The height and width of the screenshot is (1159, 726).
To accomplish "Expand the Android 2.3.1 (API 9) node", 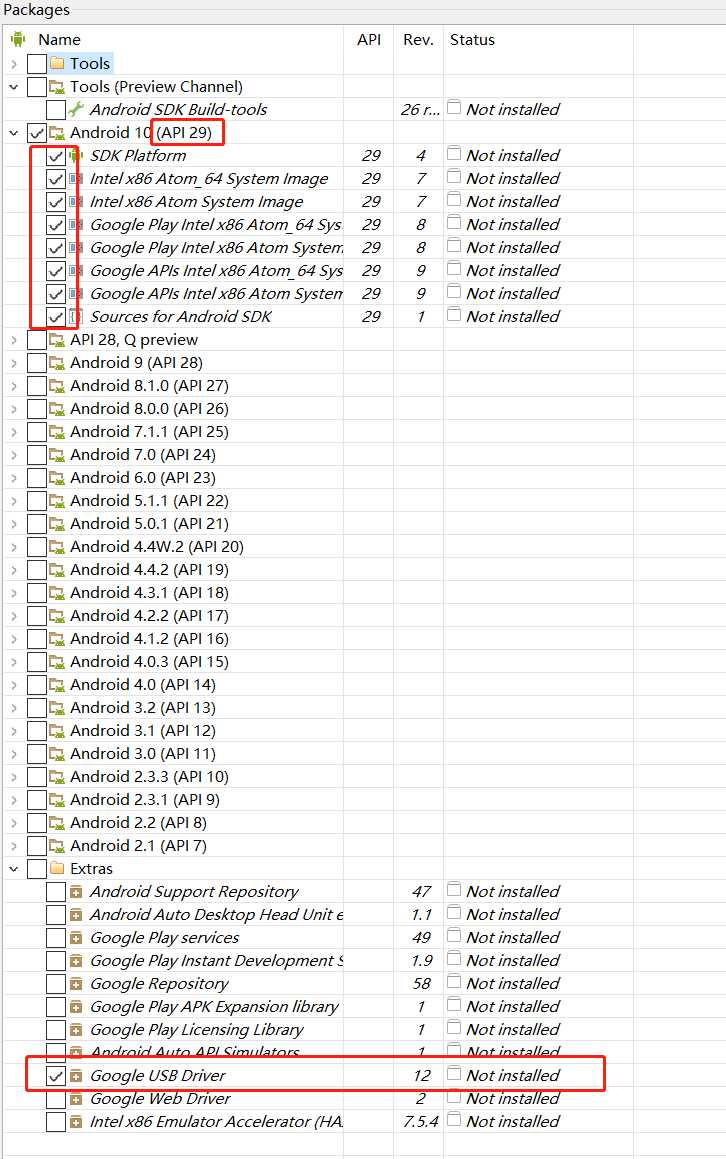I will 13,800.
